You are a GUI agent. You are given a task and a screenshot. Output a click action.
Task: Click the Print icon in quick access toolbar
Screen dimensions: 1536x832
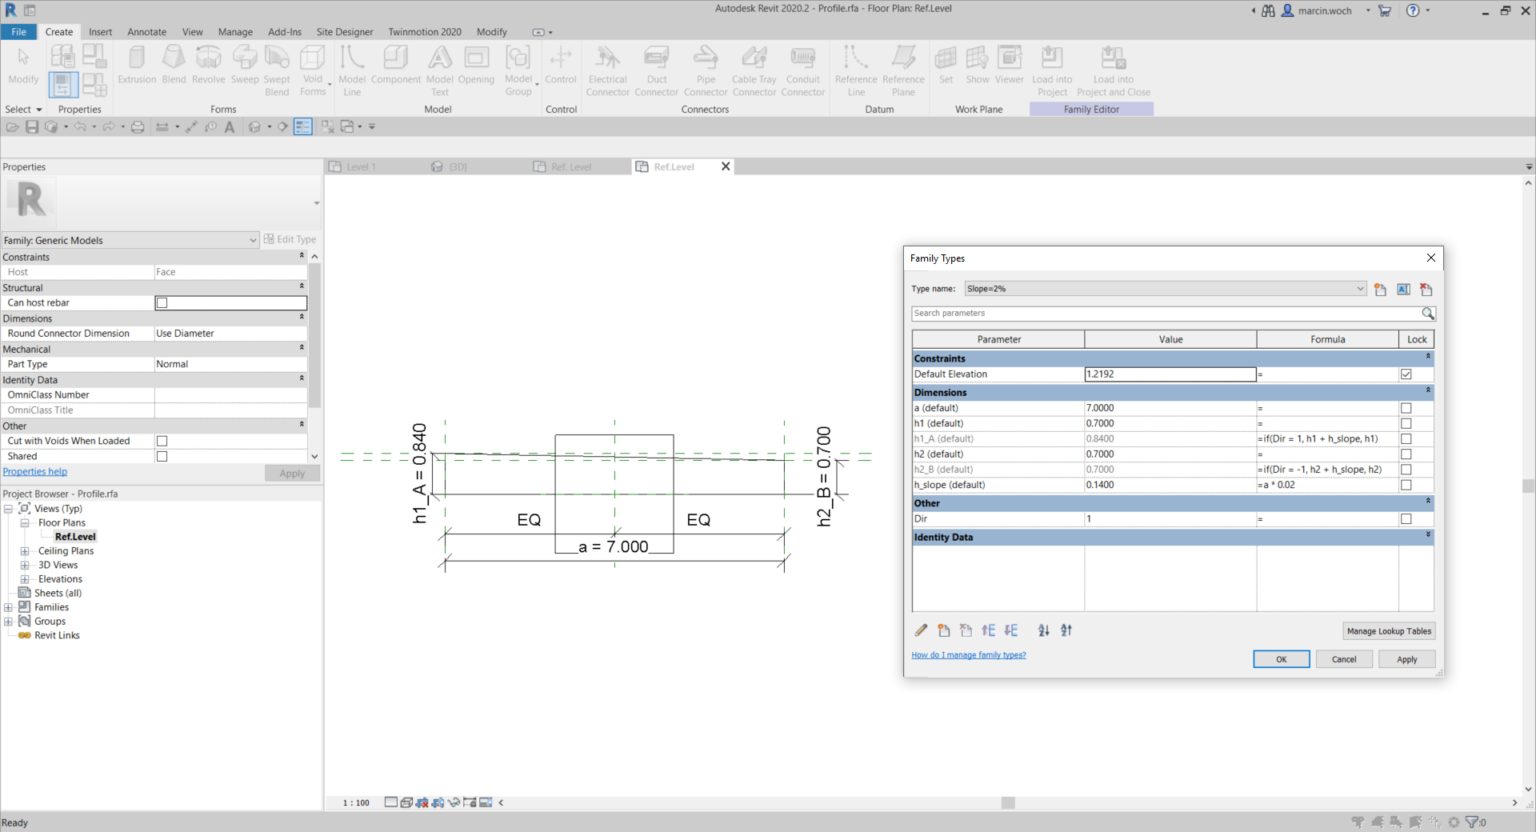[x=137, y=127]
